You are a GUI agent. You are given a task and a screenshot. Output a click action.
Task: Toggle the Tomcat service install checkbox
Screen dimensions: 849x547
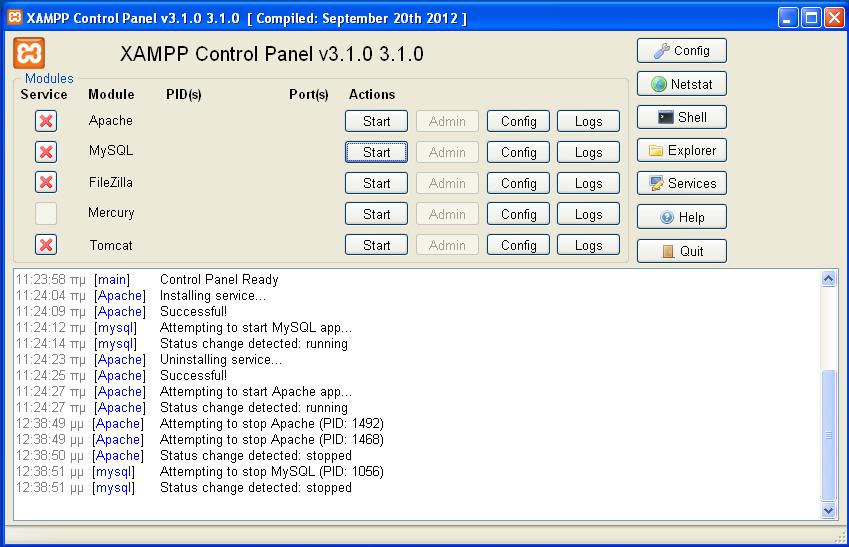tap(46, 245)
